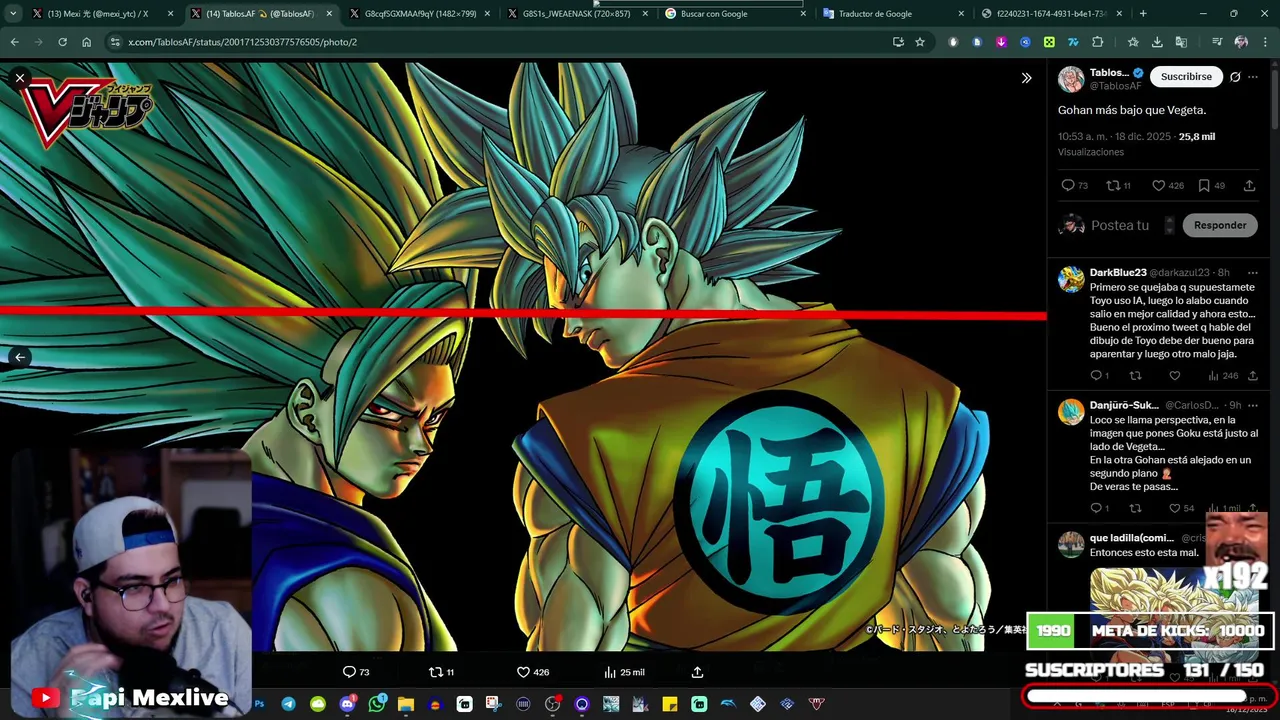Click the repost icon below the photo
This screenshot has width=1280, height=720.
coord(435,672)
